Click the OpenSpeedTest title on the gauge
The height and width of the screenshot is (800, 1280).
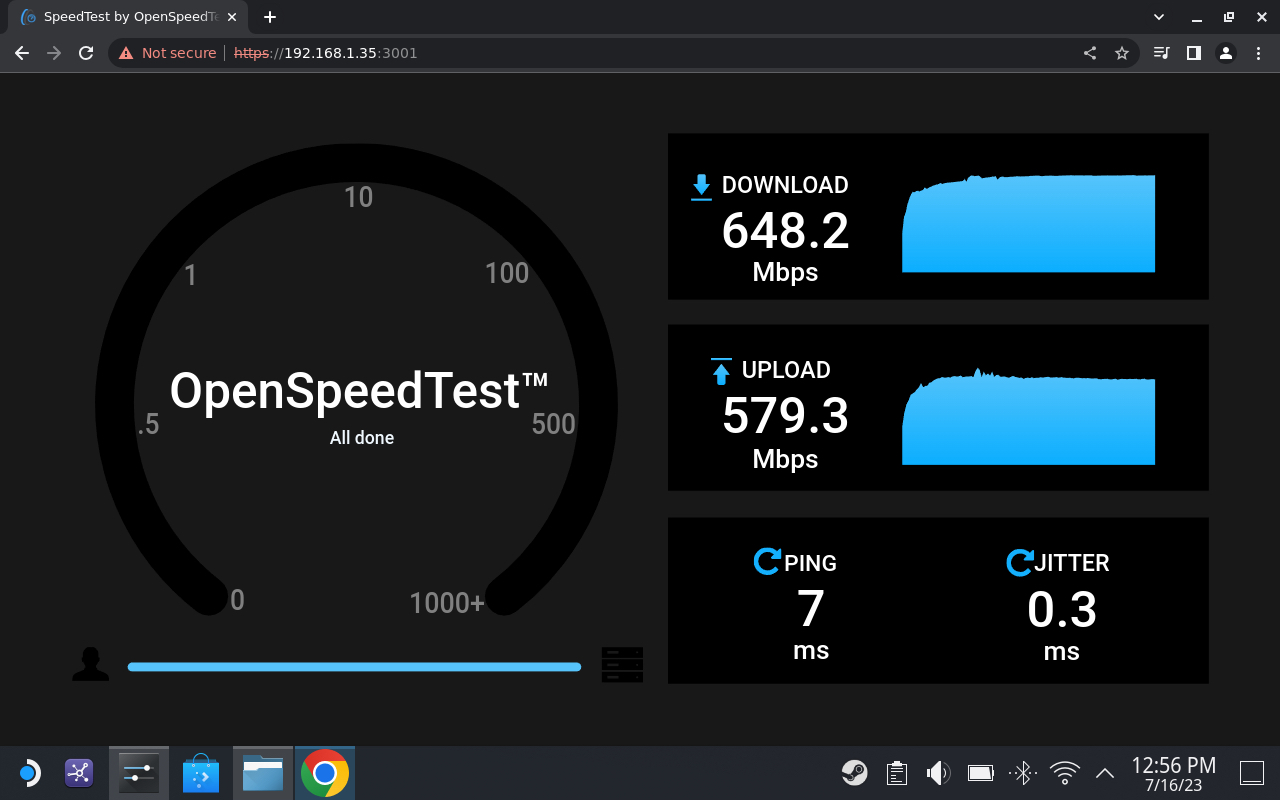pyautogui.click(x=359, y=390)
